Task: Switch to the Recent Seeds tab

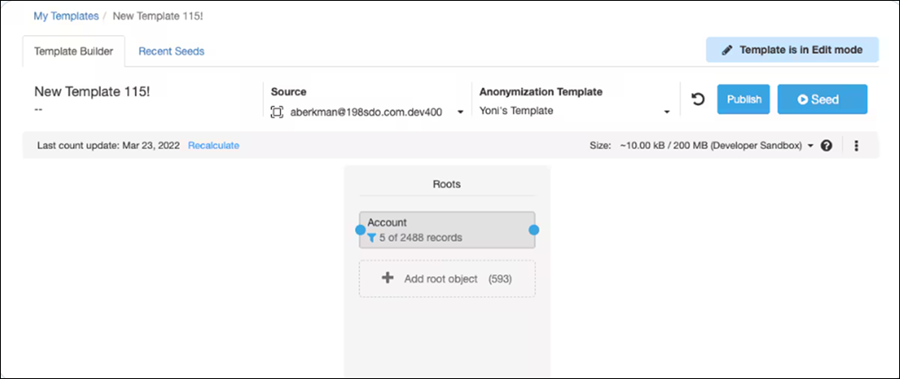Action: click(171, 51)
